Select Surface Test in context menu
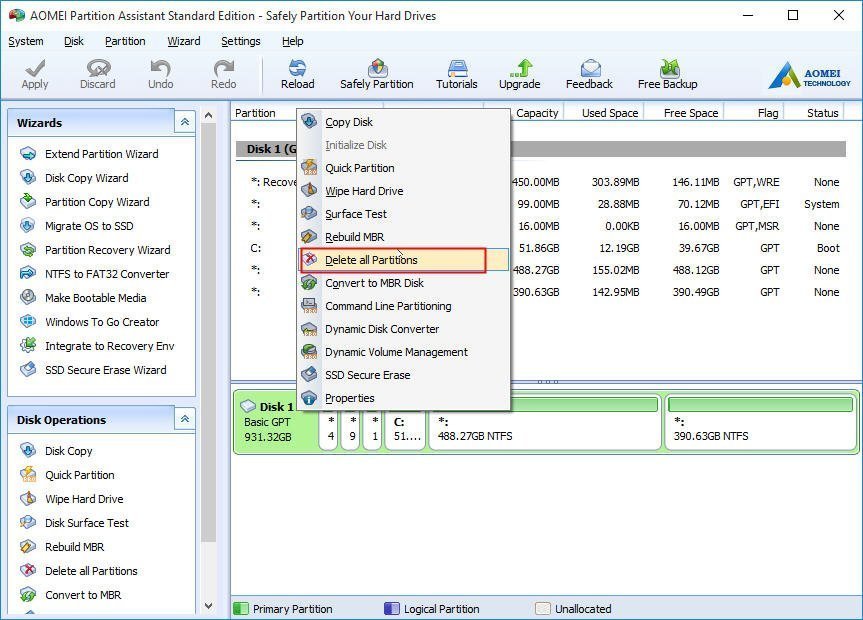 pyautogui.click(x=403, y=214)
